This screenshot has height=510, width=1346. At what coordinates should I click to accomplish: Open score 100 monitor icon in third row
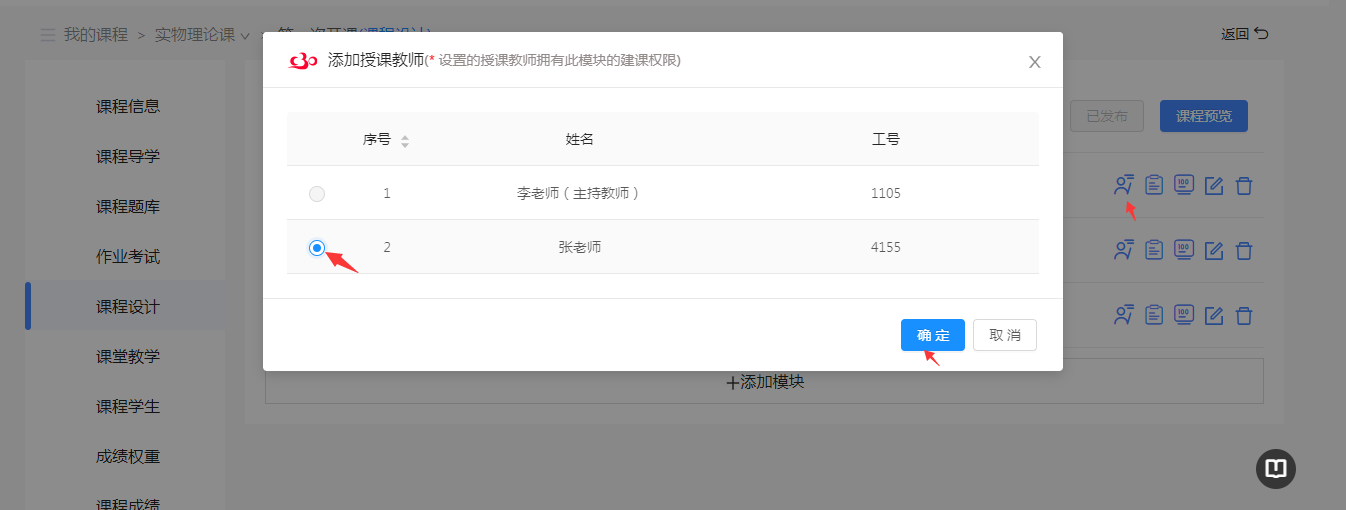1184,315
